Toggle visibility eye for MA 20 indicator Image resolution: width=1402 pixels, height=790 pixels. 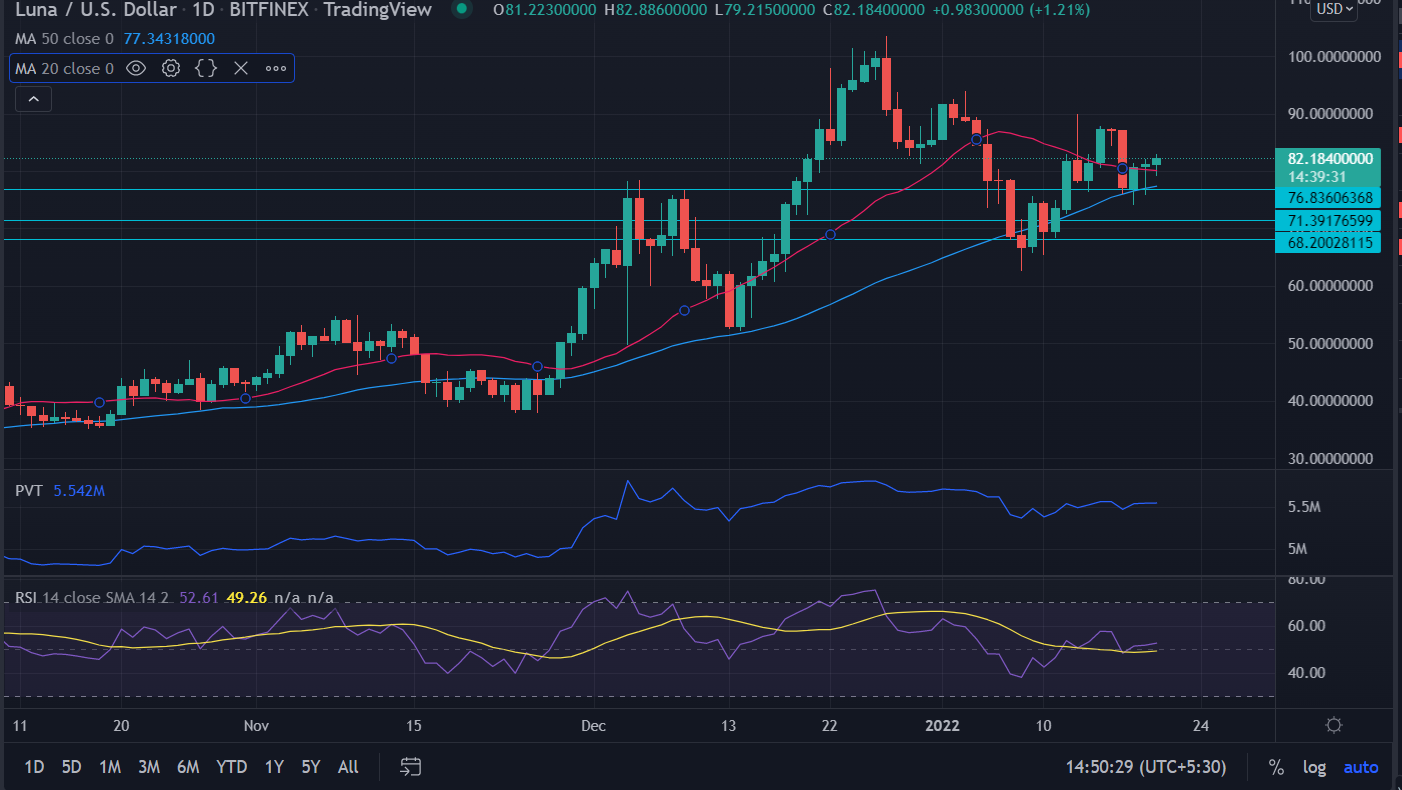137,68
